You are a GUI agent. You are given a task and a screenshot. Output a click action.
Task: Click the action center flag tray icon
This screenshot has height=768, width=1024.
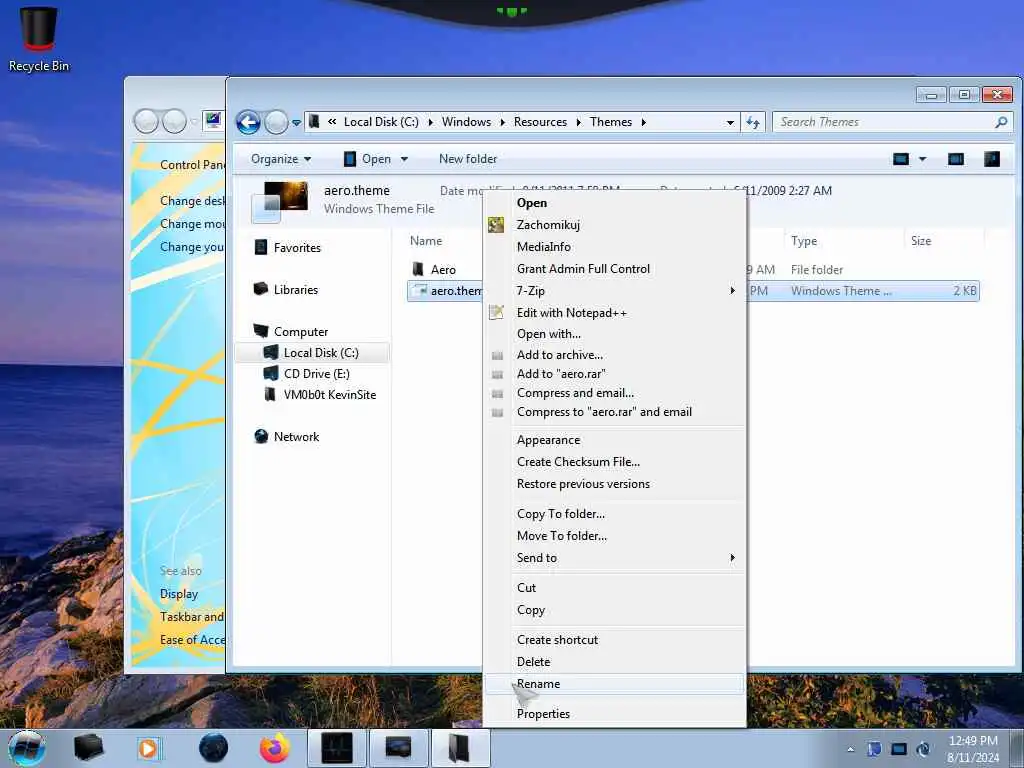[x=874, y=749]
